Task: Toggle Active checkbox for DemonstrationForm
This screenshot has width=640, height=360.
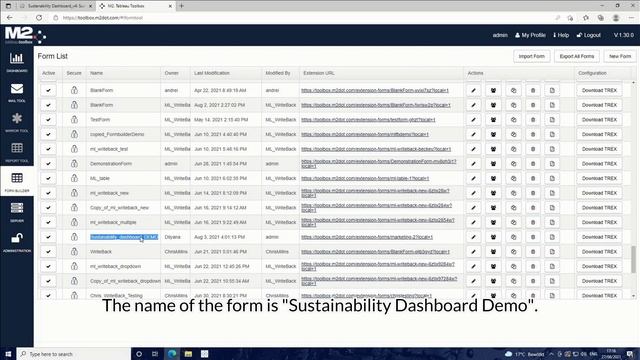Action: (x=48, y=164)
